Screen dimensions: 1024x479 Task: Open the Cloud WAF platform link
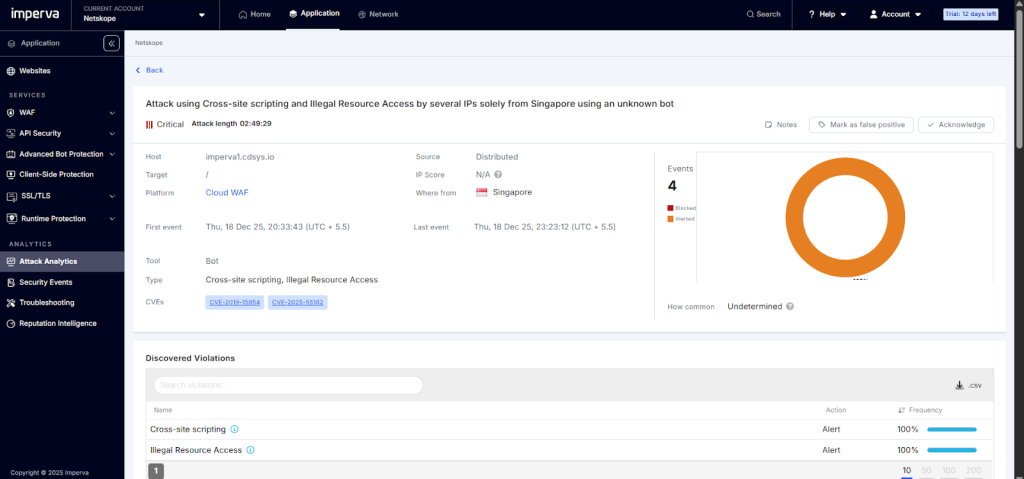[x=227, y=193]
